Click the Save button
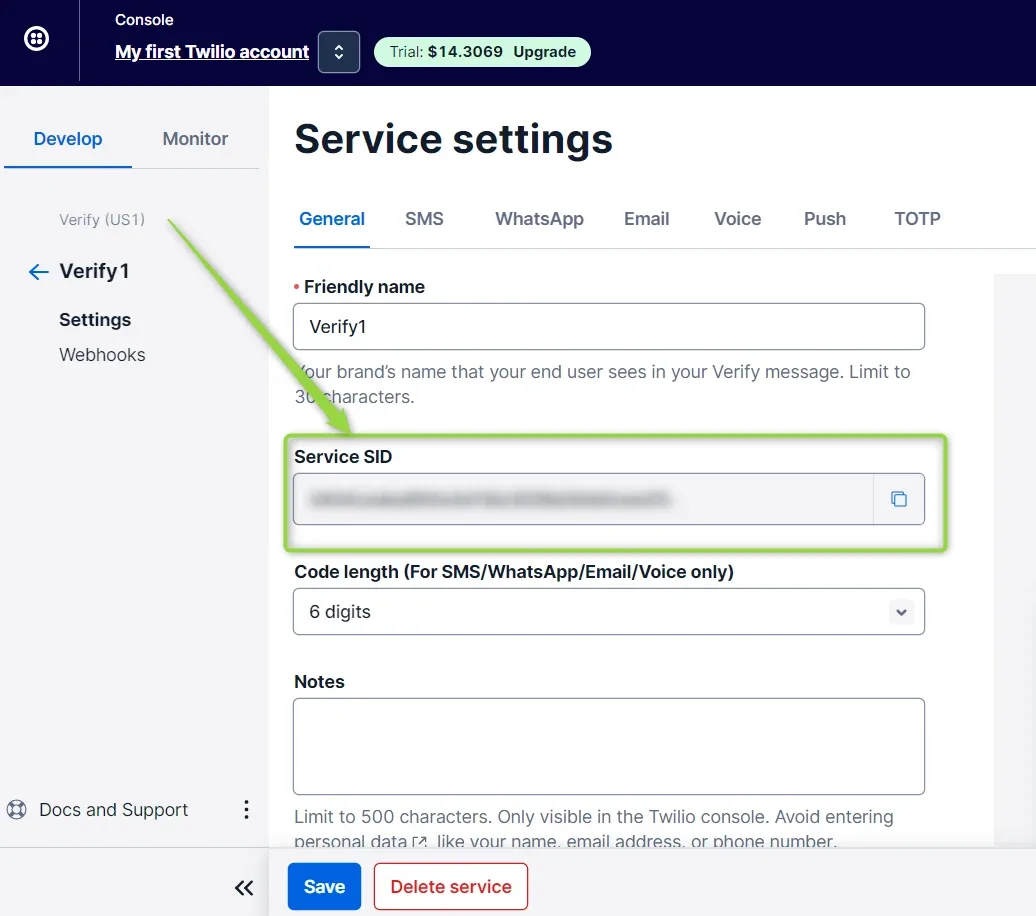This screenshot has height=916, width=1036. (324, 886)
